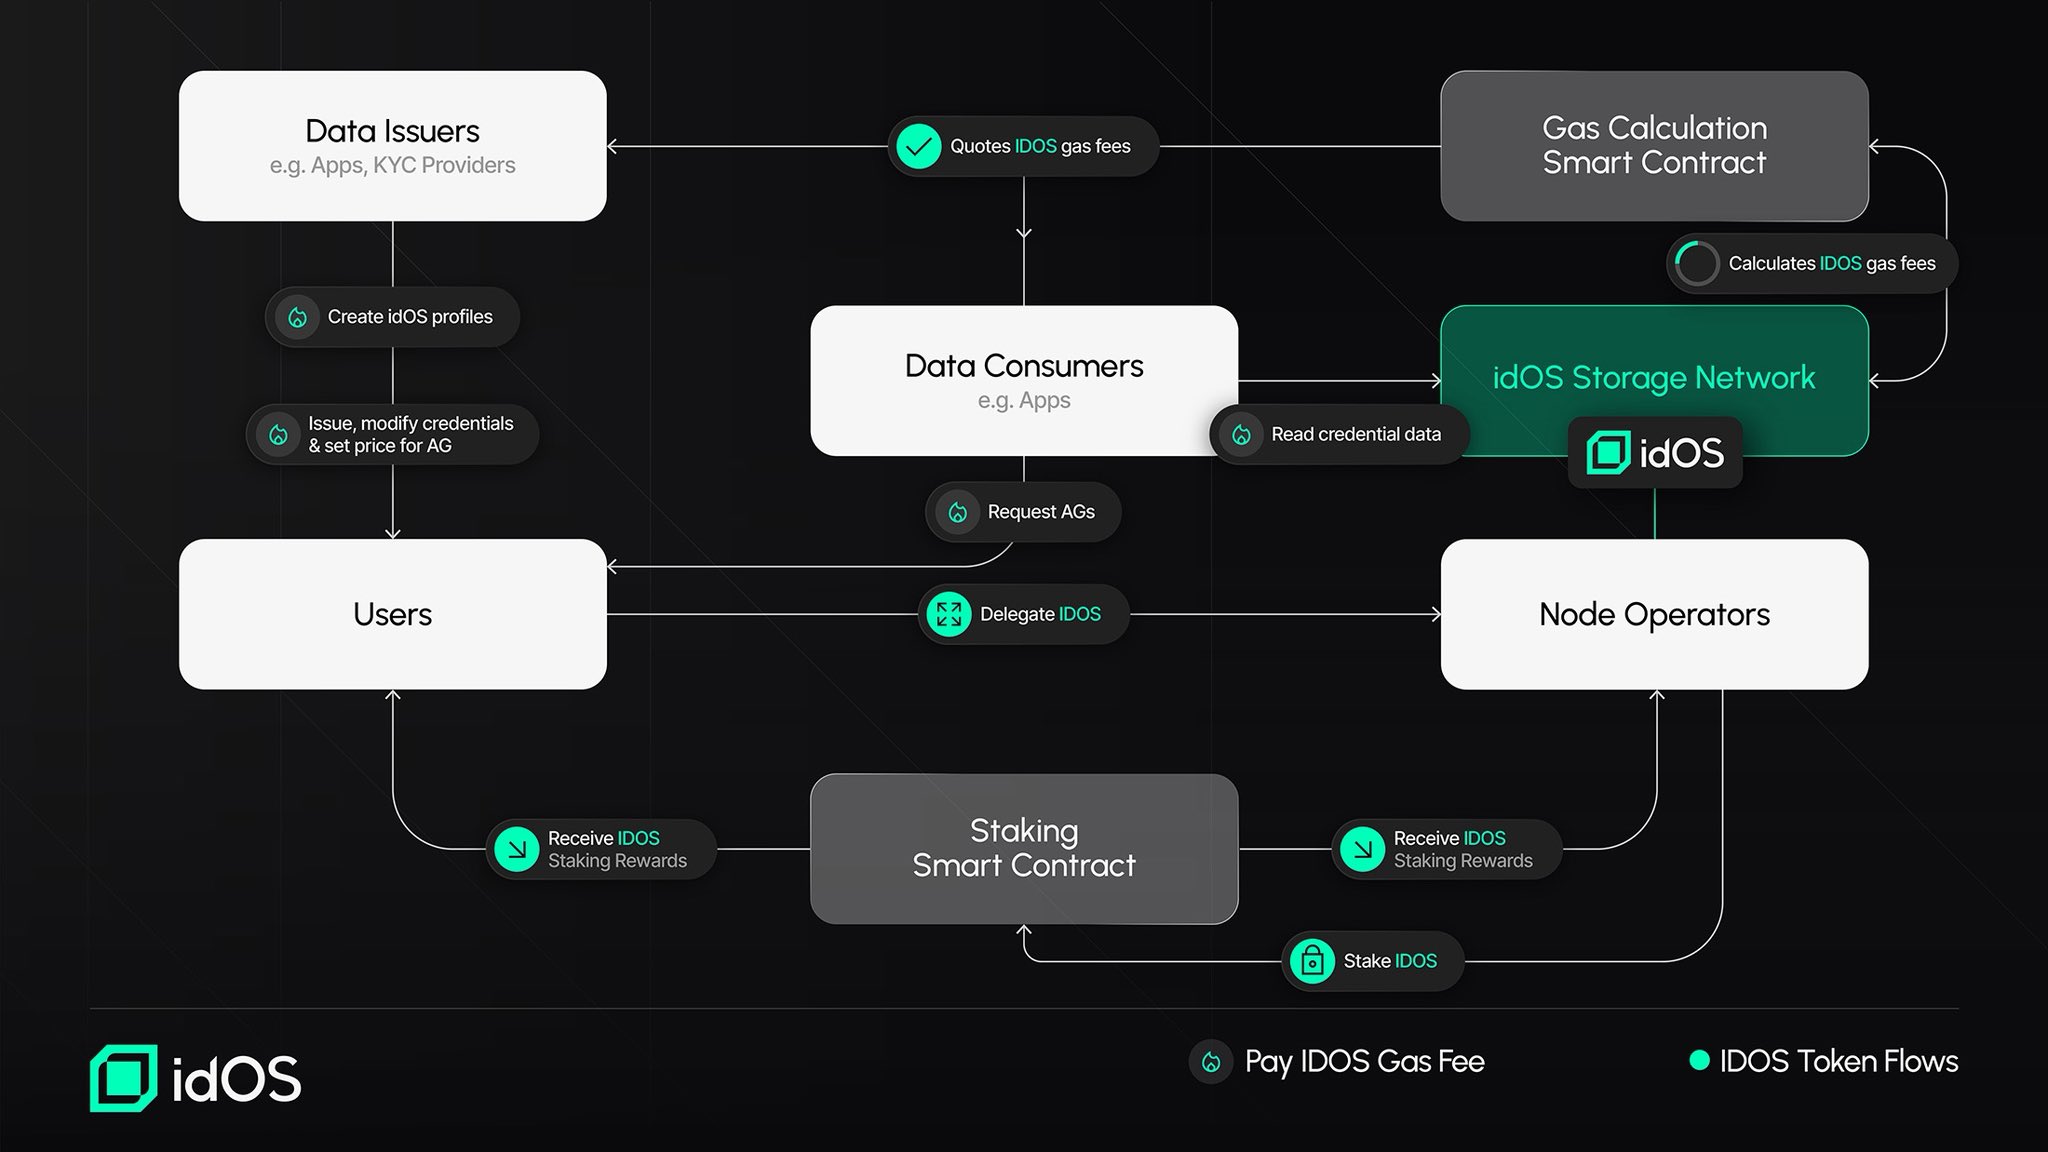This screenshot has height=1152, width=2048.
Task: Click the Pay IDOS Gas Fee legend icon
Action: point(1210,1062)
